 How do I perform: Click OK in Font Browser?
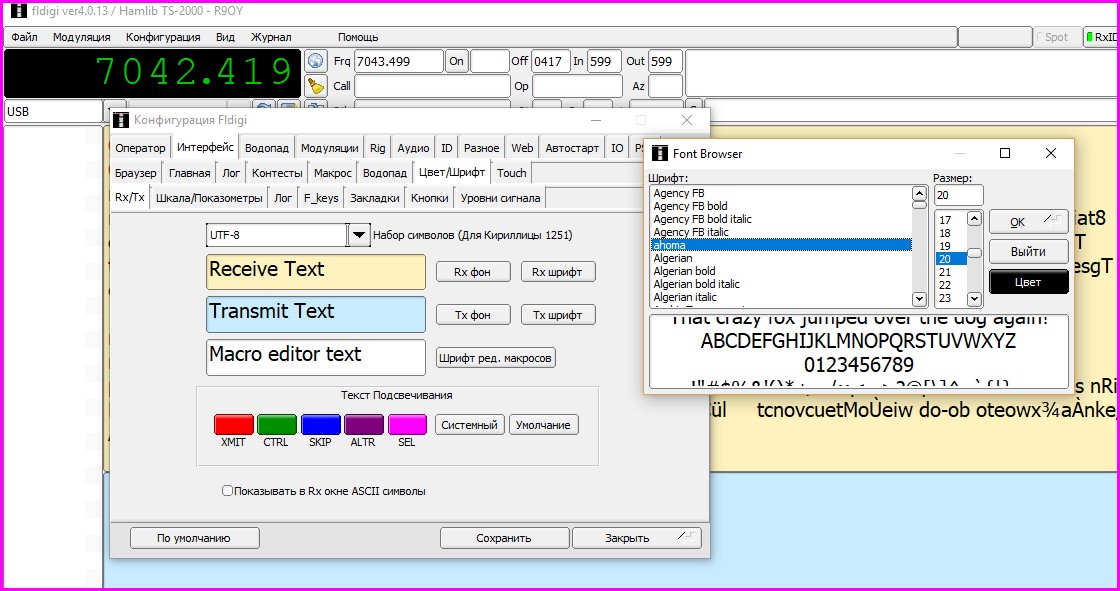coord(1028,222)
